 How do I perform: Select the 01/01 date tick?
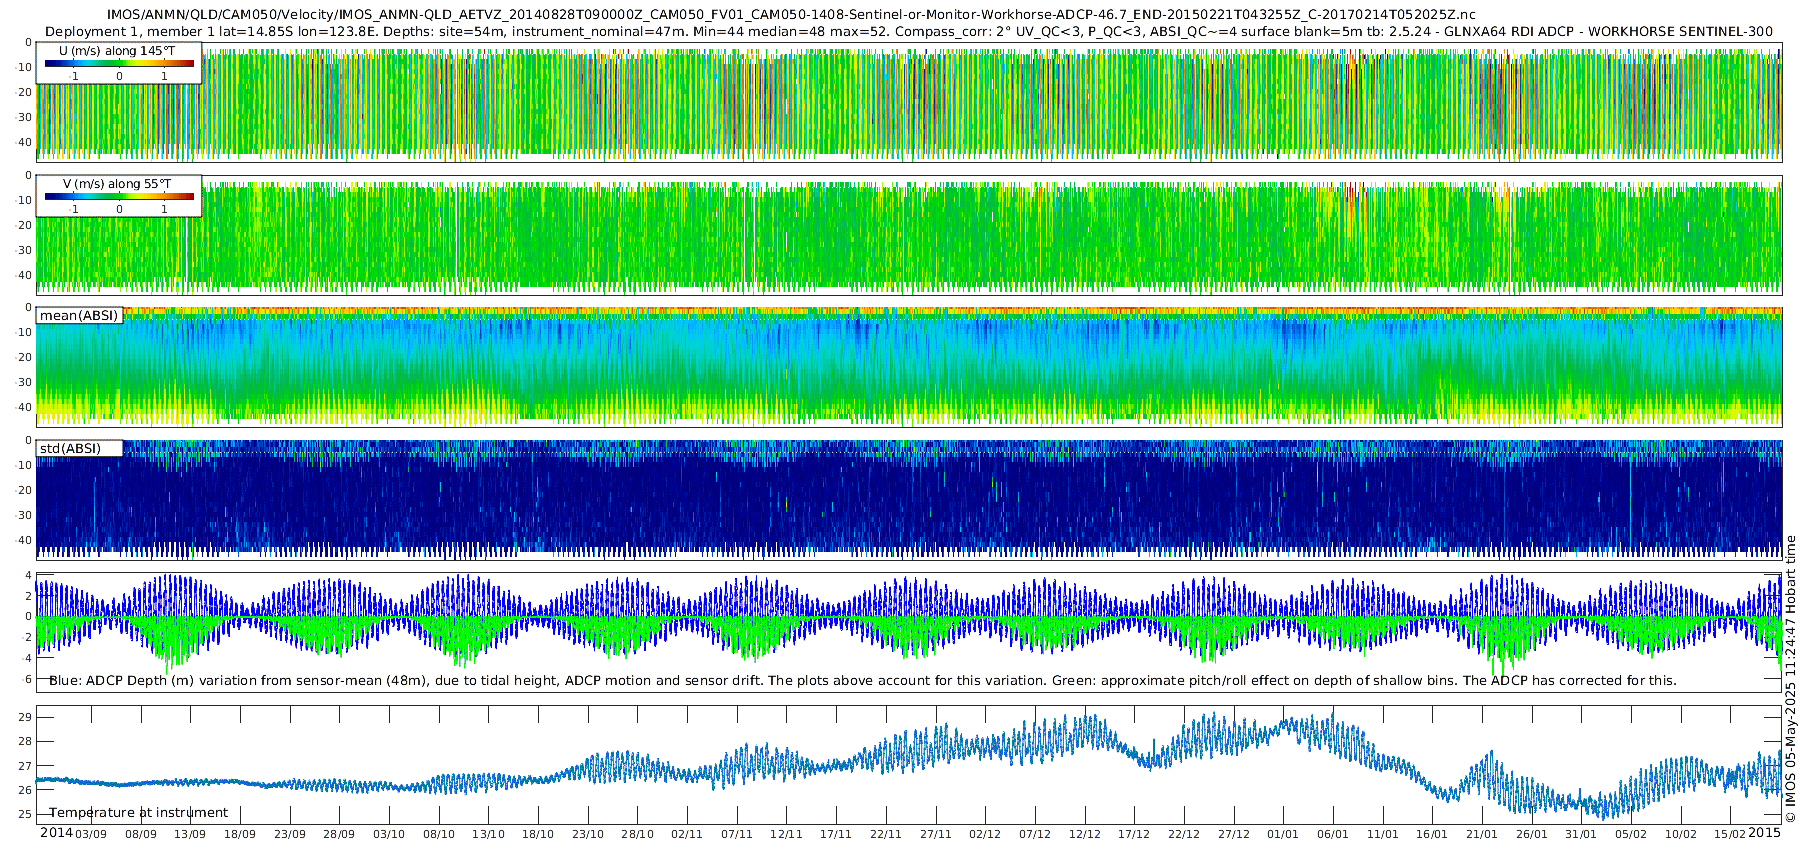[x=1283, y=834]
